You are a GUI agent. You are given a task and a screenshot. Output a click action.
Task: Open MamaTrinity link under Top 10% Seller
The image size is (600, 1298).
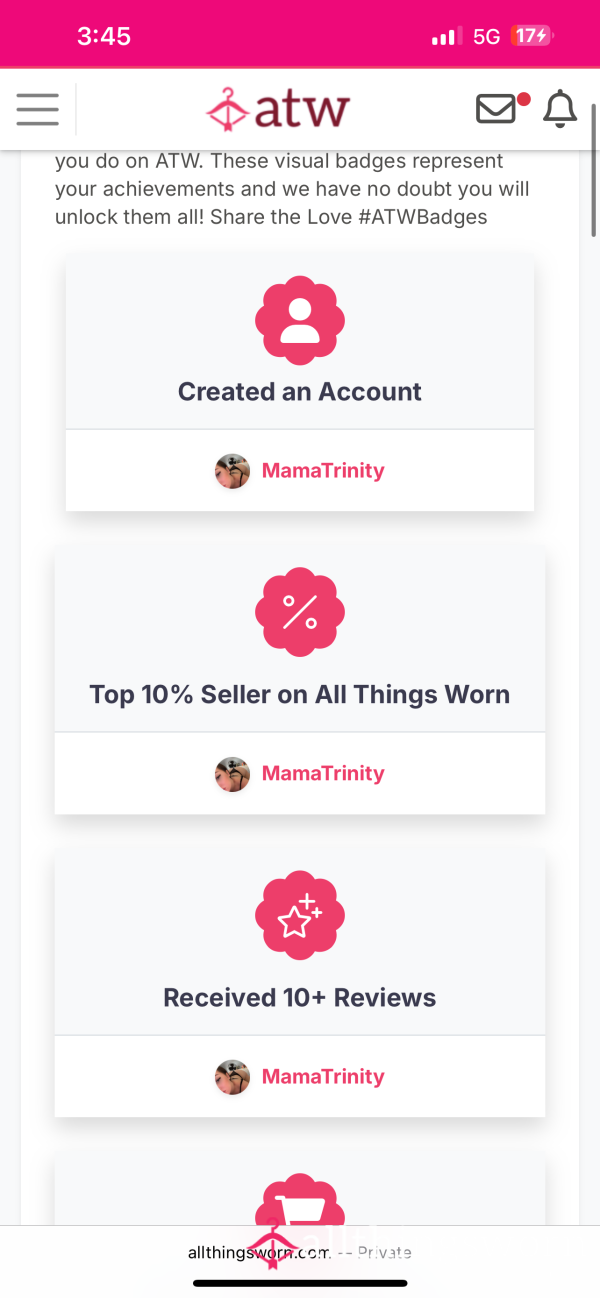coord(323,773)
